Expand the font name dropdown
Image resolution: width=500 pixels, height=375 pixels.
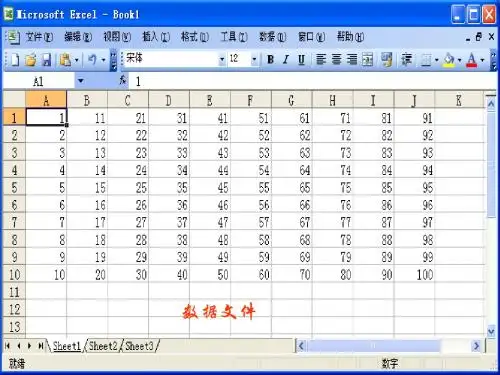pos(222,60)
